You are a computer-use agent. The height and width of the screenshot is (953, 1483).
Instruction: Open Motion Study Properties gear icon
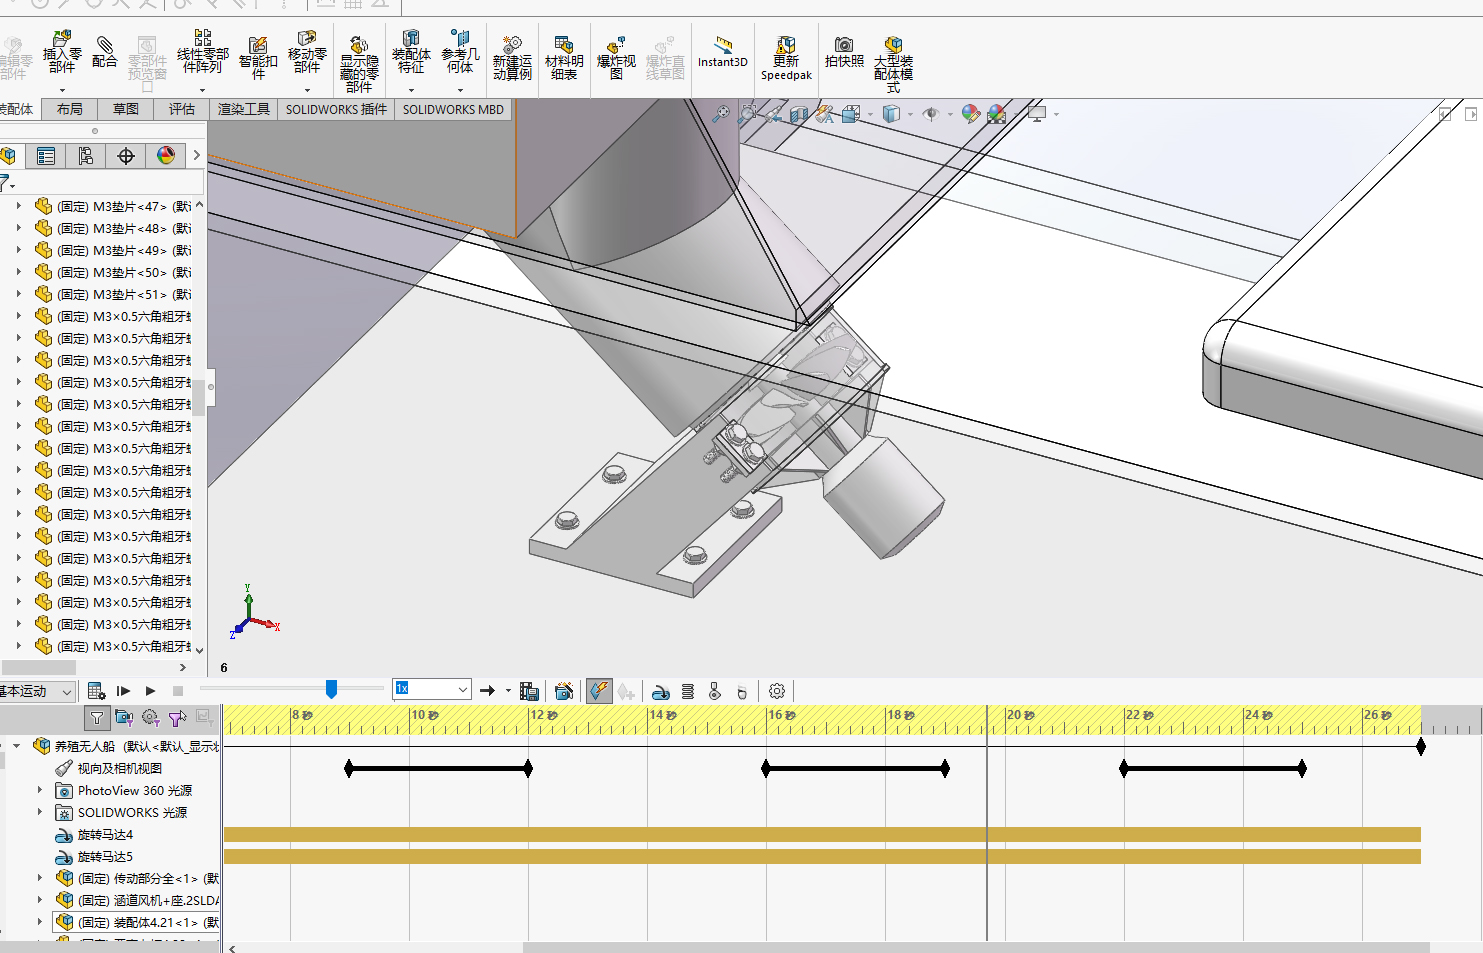(x=777, y=691)
